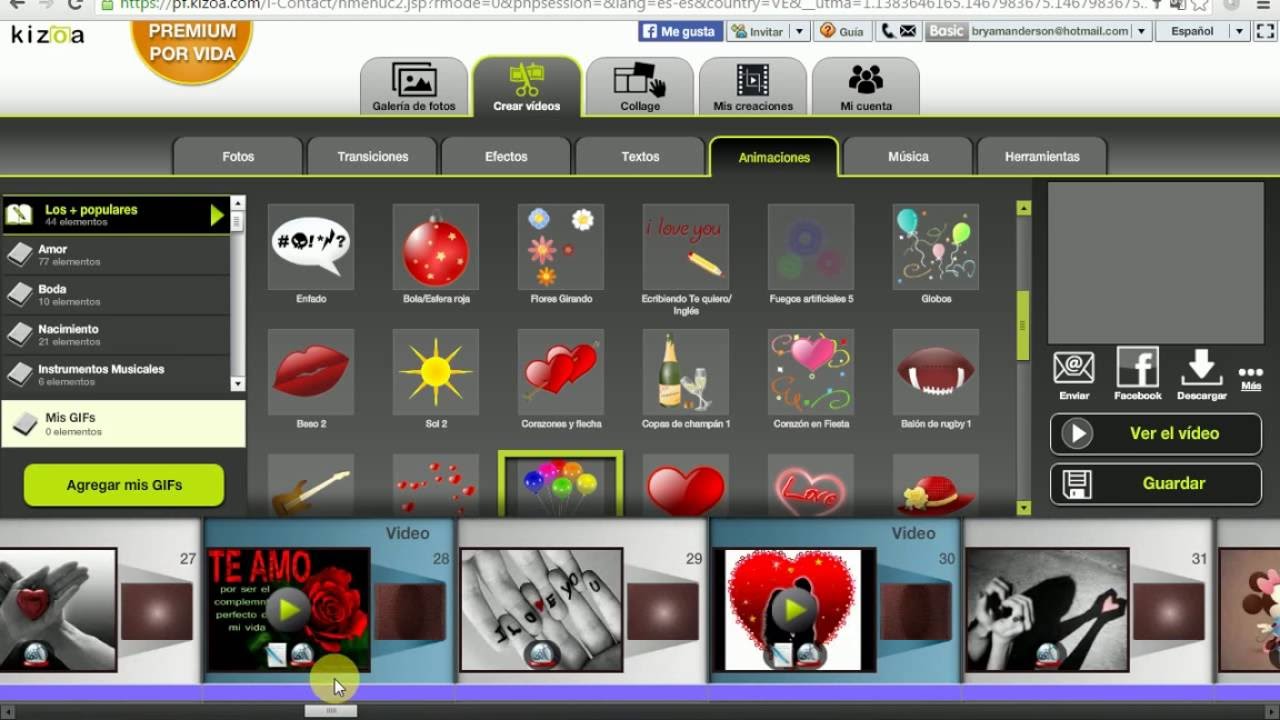Open the Galería de fotos section
Screen dimensions: 1280x720
pos(414,87)
